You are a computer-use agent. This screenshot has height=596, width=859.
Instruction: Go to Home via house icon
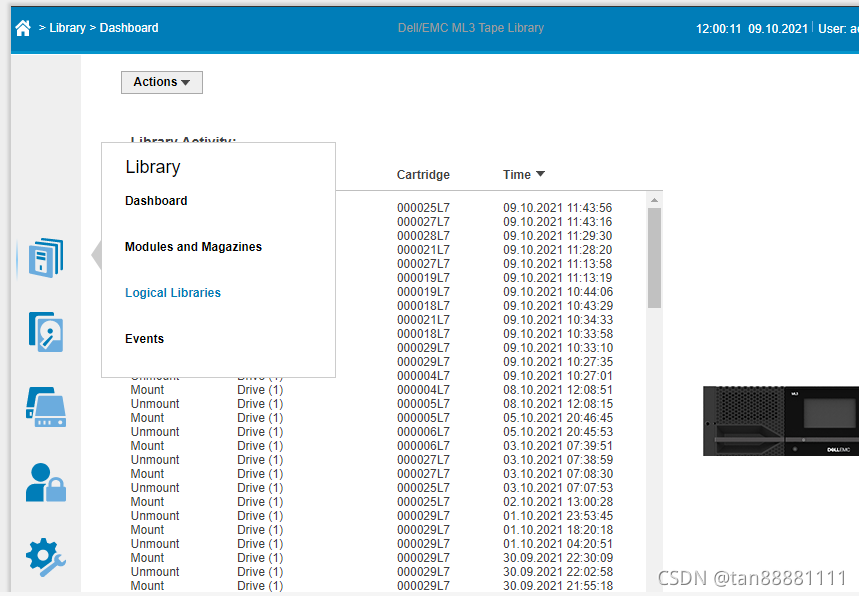[x=23, y=28]
